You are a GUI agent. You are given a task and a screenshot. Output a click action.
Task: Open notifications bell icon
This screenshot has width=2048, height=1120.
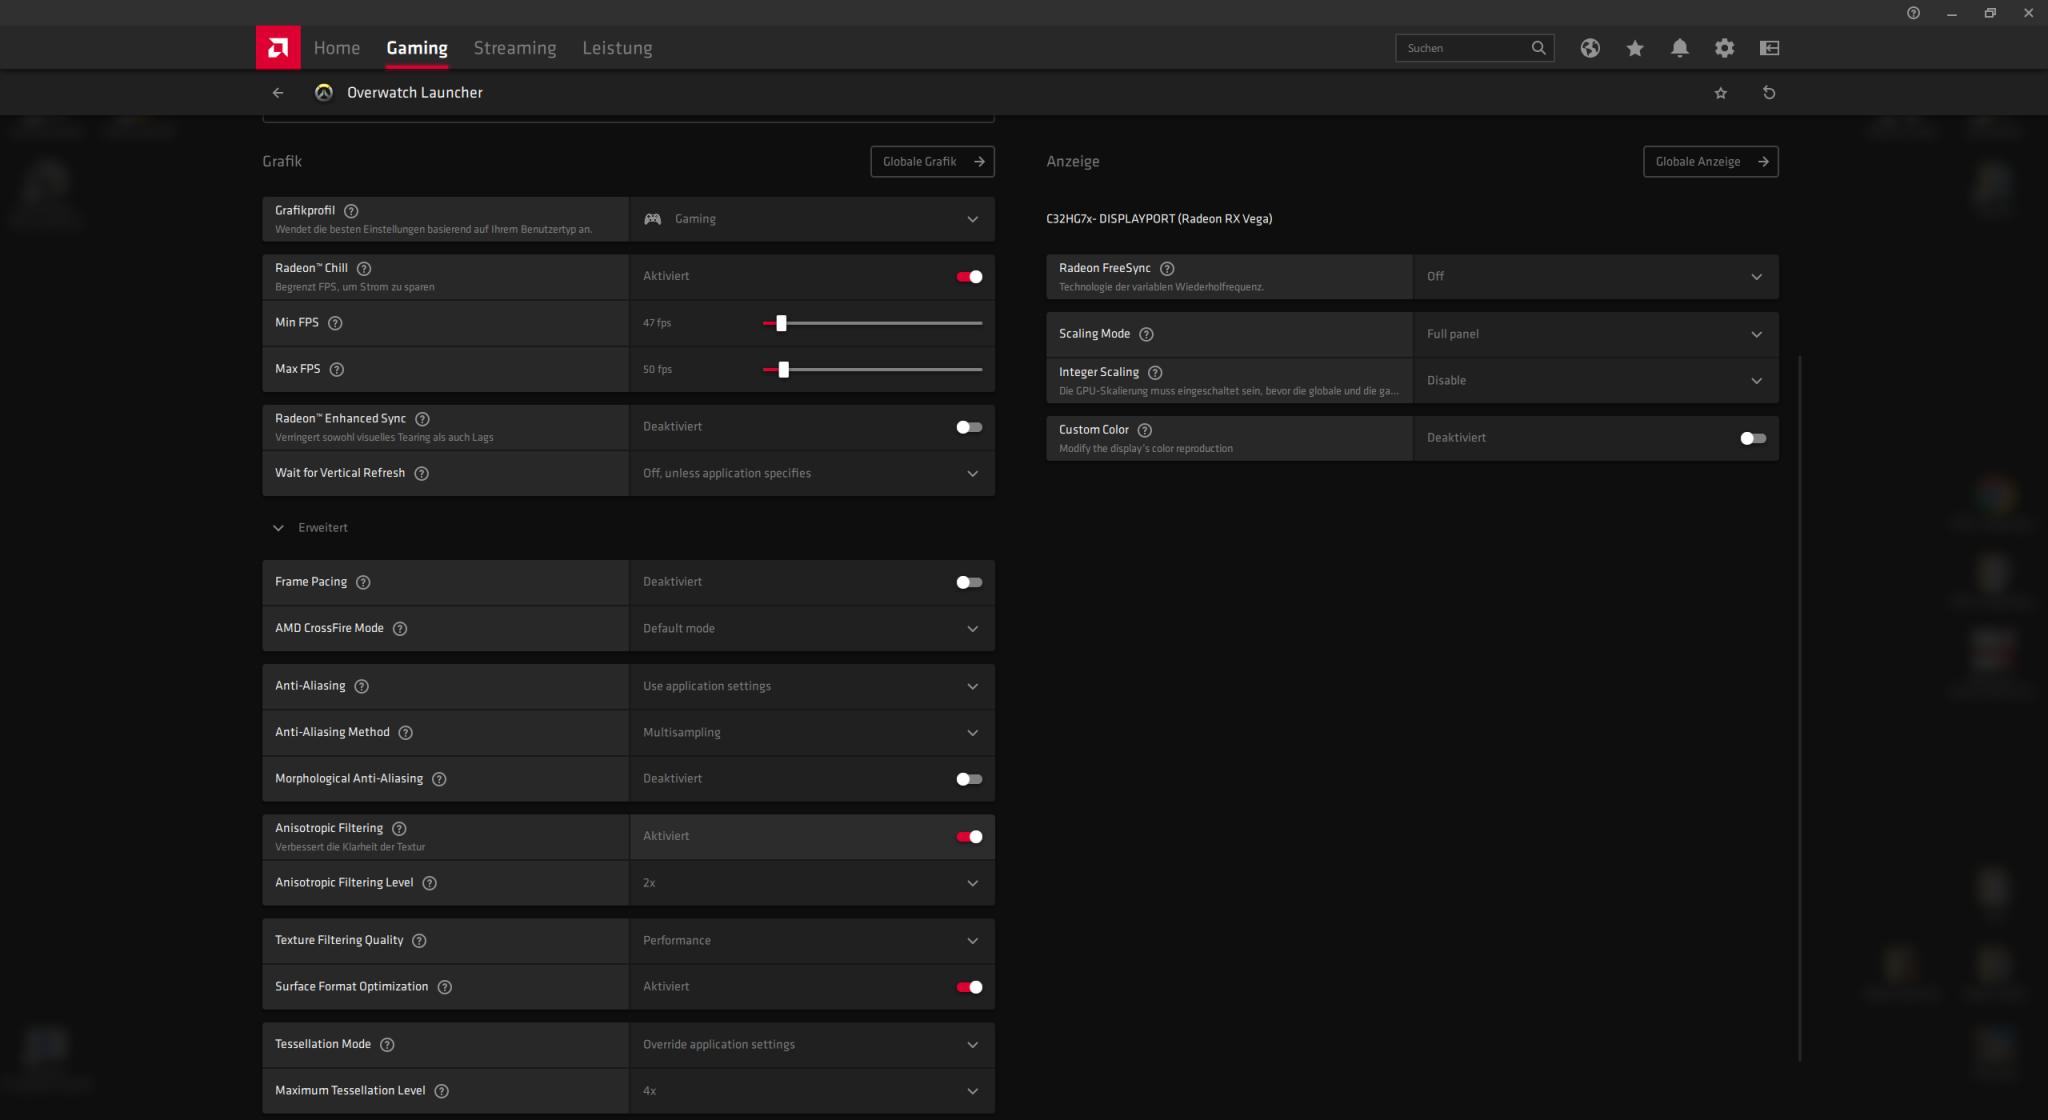(x=1680, y=48)
